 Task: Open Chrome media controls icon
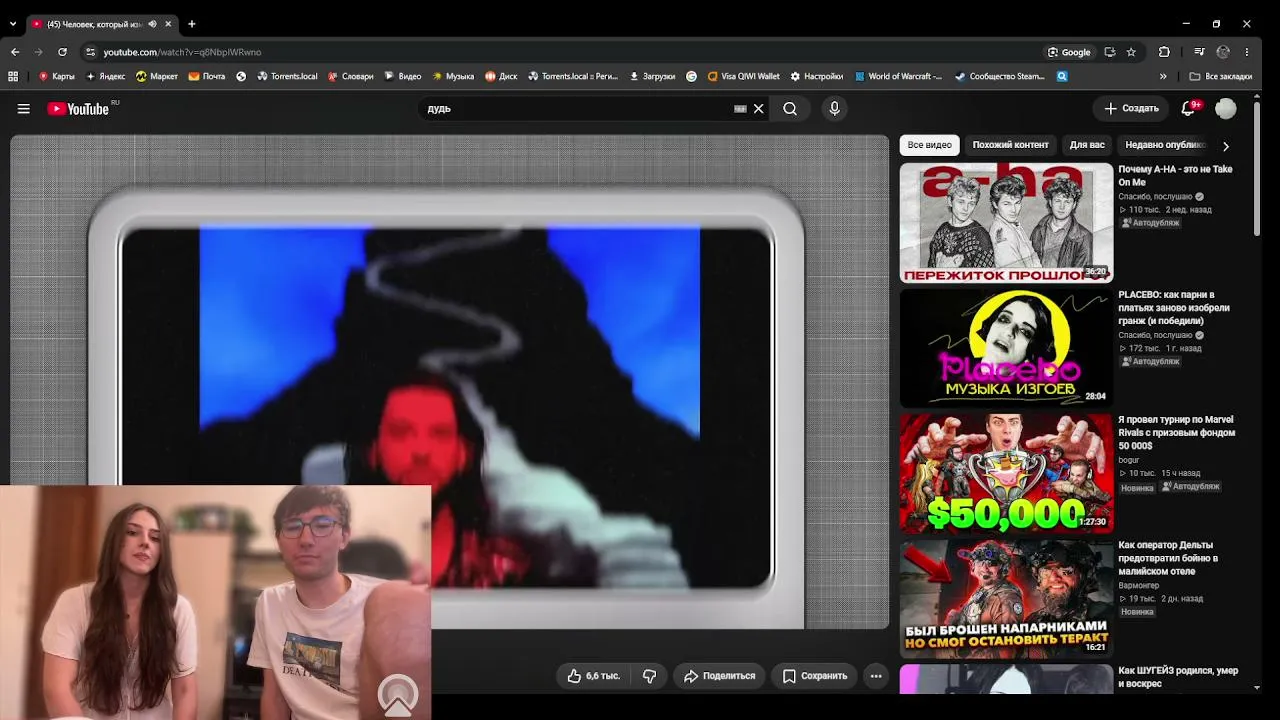click(1199, 52)
